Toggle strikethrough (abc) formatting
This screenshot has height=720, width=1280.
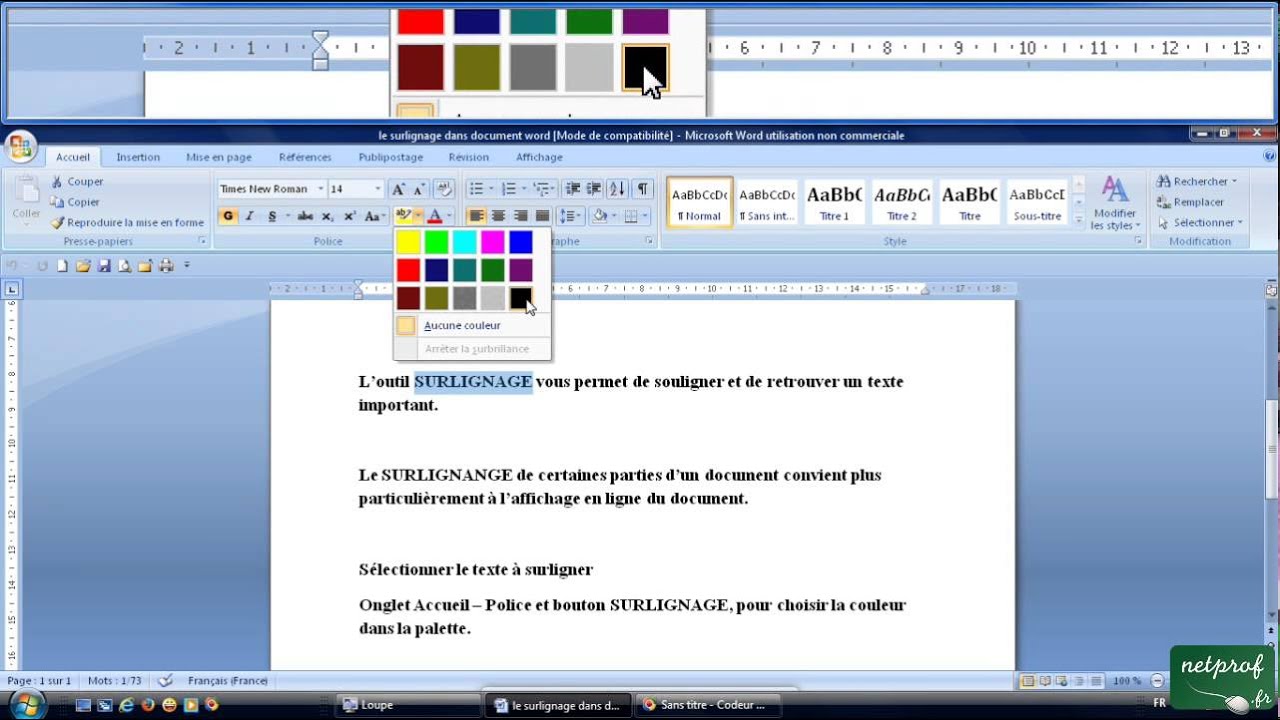[305, 216]
